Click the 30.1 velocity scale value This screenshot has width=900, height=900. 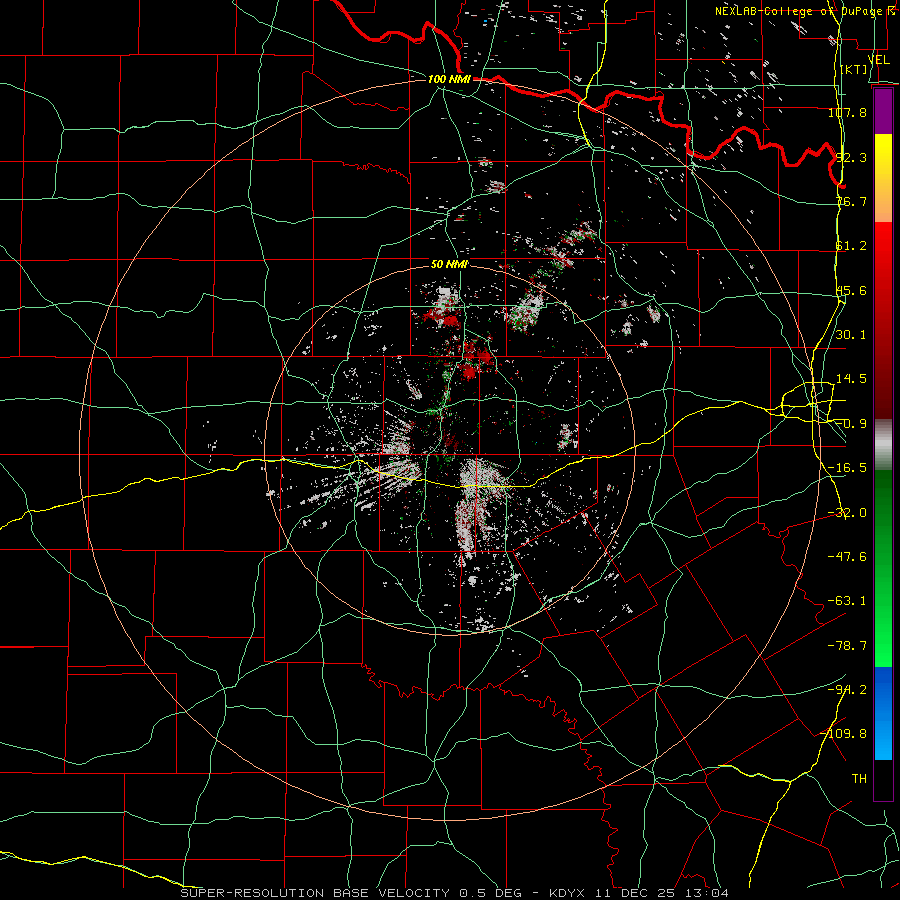851,335
